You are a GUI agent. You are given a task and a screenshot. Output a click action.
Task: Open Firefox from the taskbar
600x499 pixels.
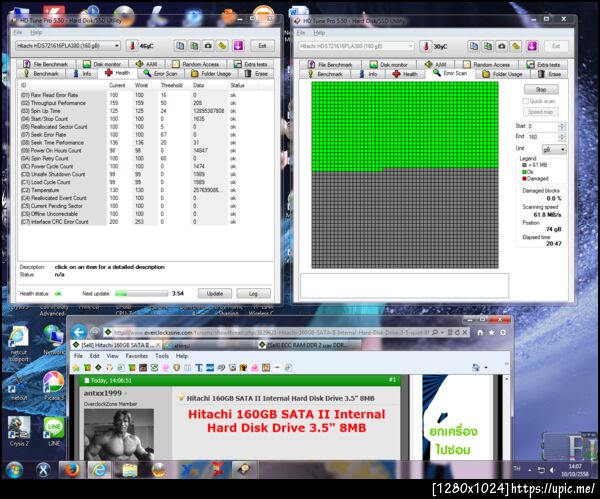[72, 470]
